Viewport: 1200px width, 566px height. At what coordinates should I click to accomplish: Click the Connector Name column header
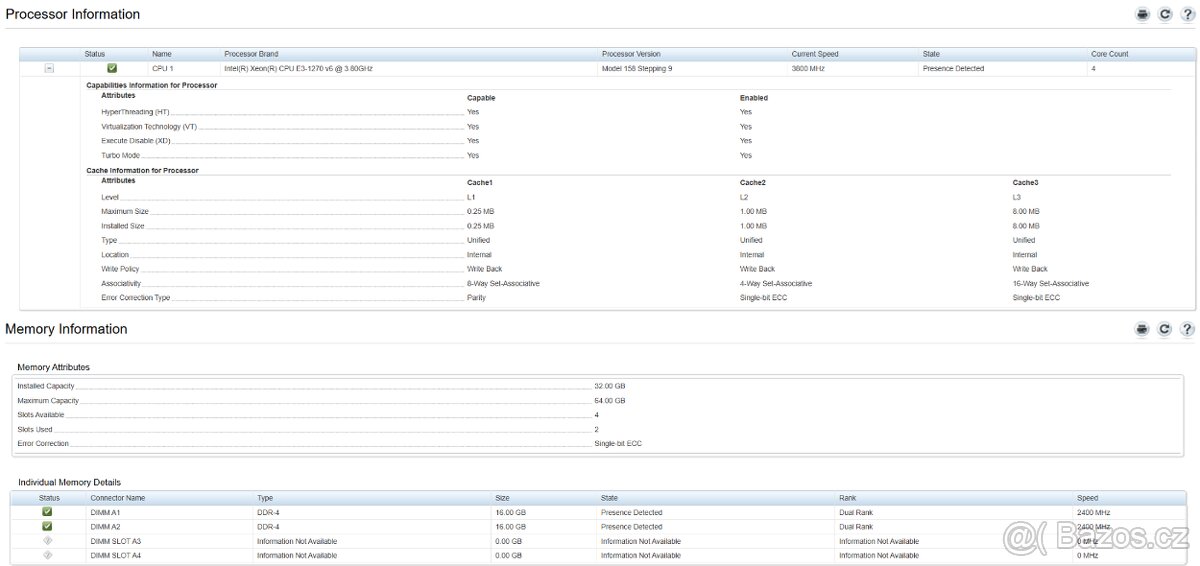pyautogui.click(x=118, y=497)
